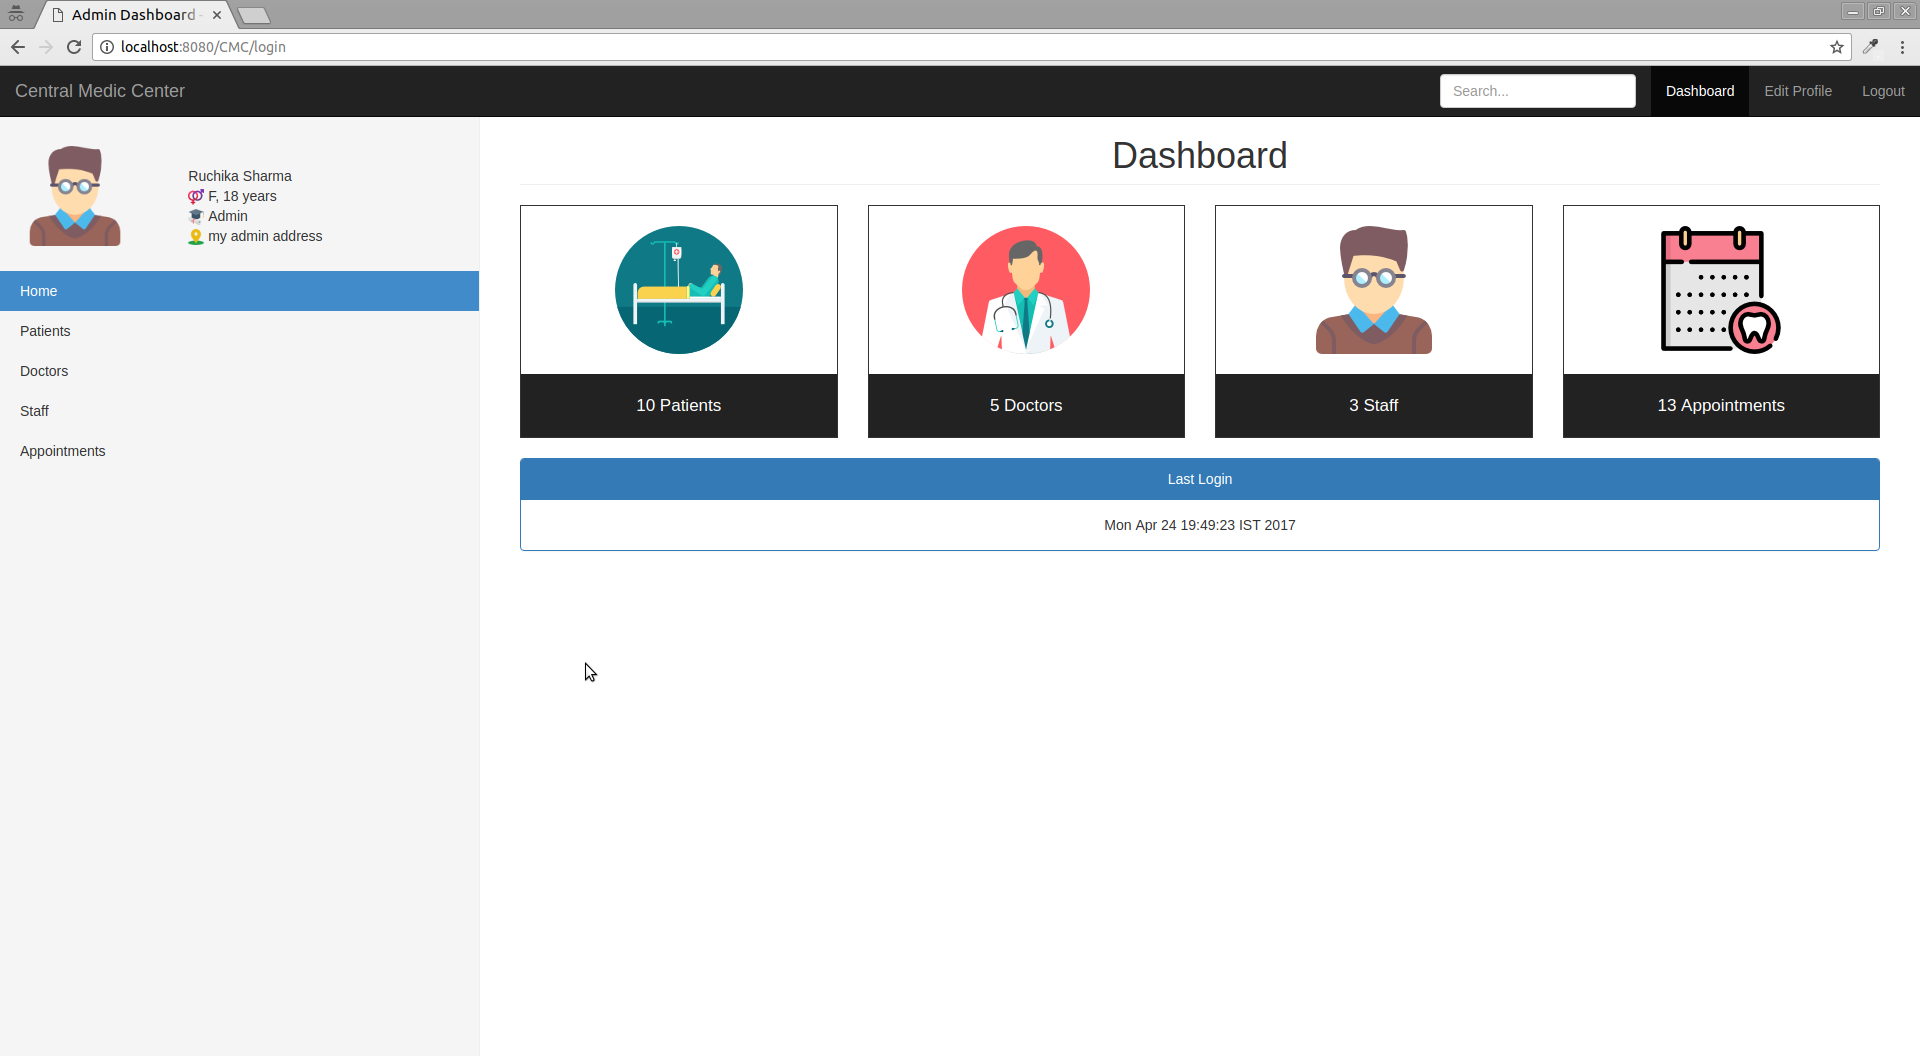Select the Home sidebar item
Image resolution: width=1920 pixels, height=1056 pixels.
click(39, 291)
